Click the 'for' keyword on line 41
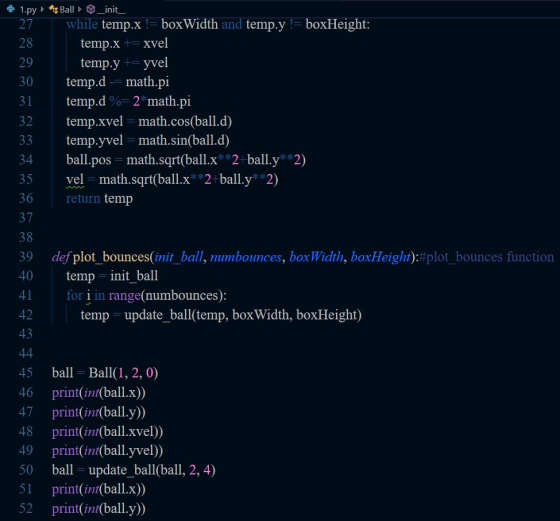Screen dimensions: 560x521 click(x=74, y=296)
